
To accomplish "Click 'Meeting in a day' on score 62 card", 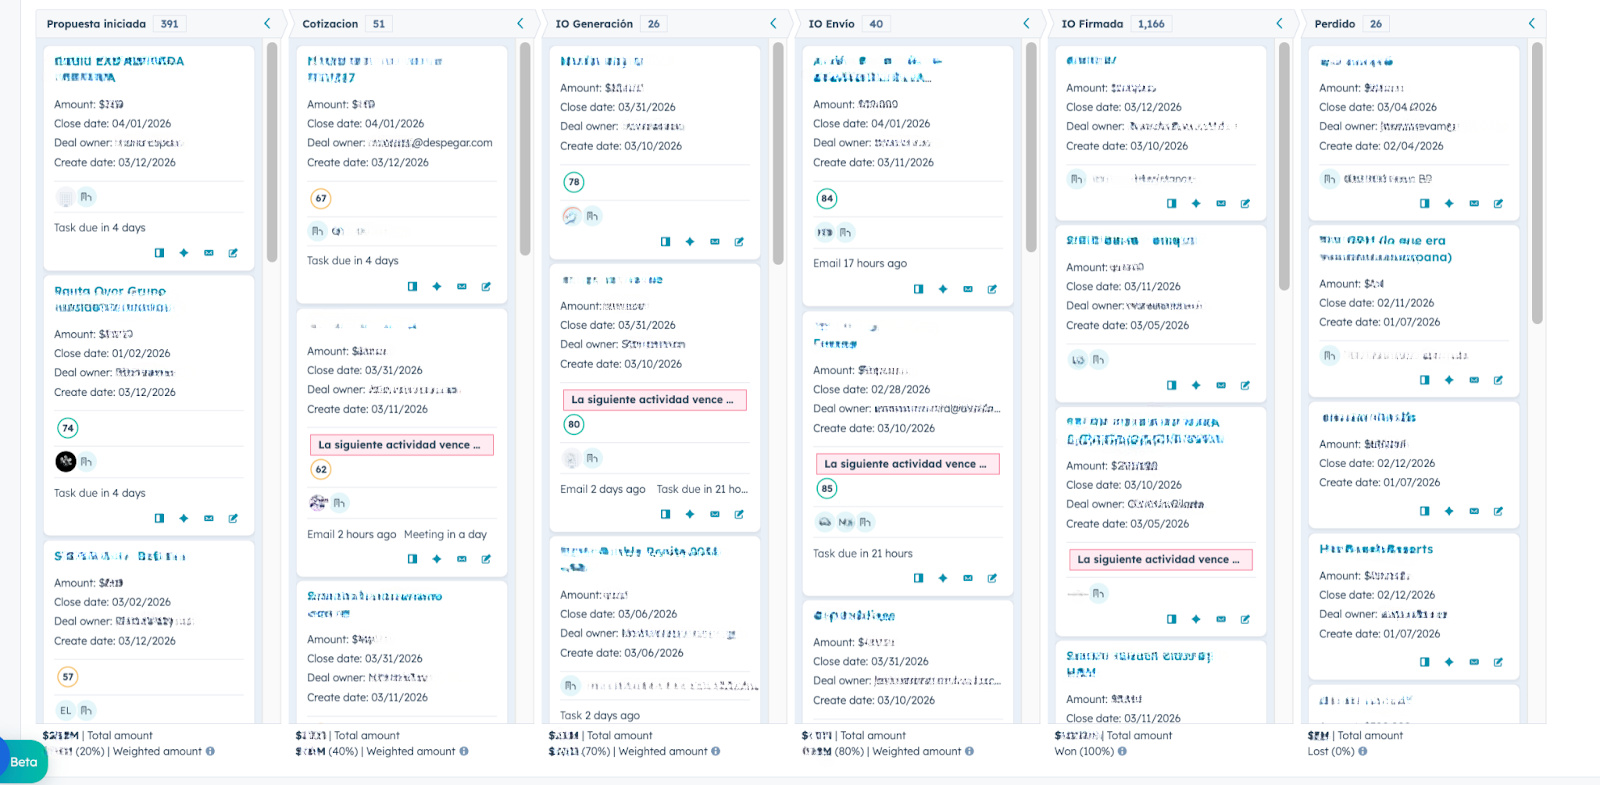I will click(x=445, y=535).
